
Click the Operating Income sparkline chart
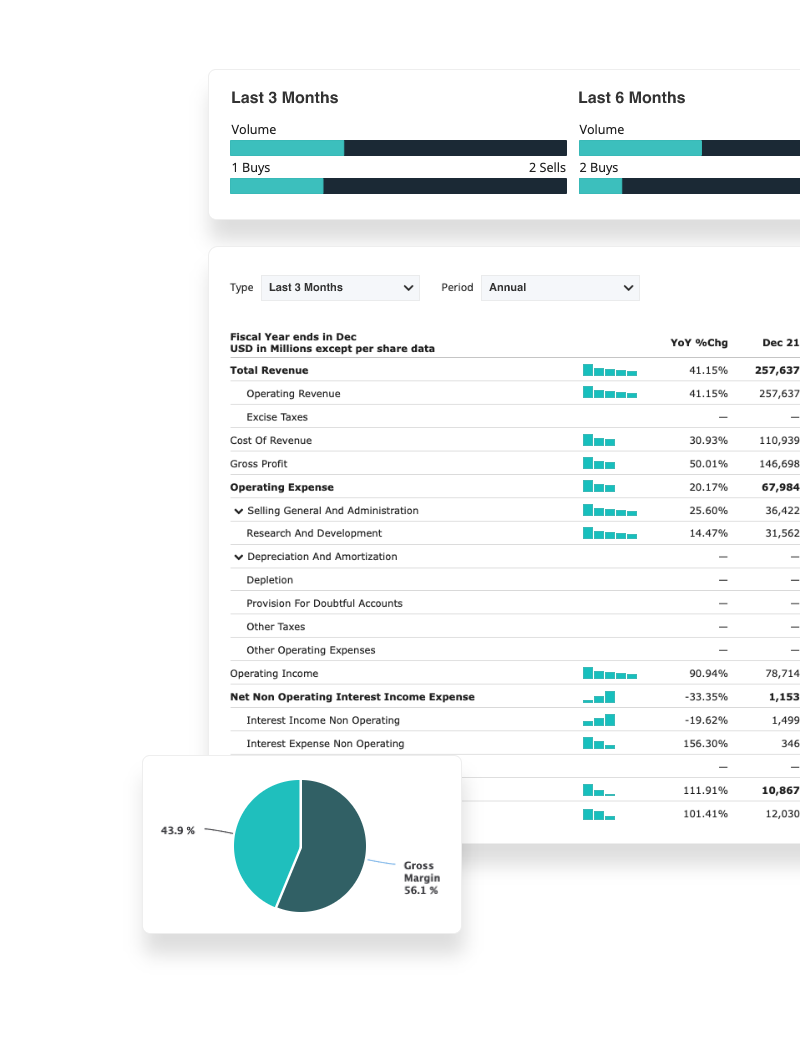coord(609,674)
